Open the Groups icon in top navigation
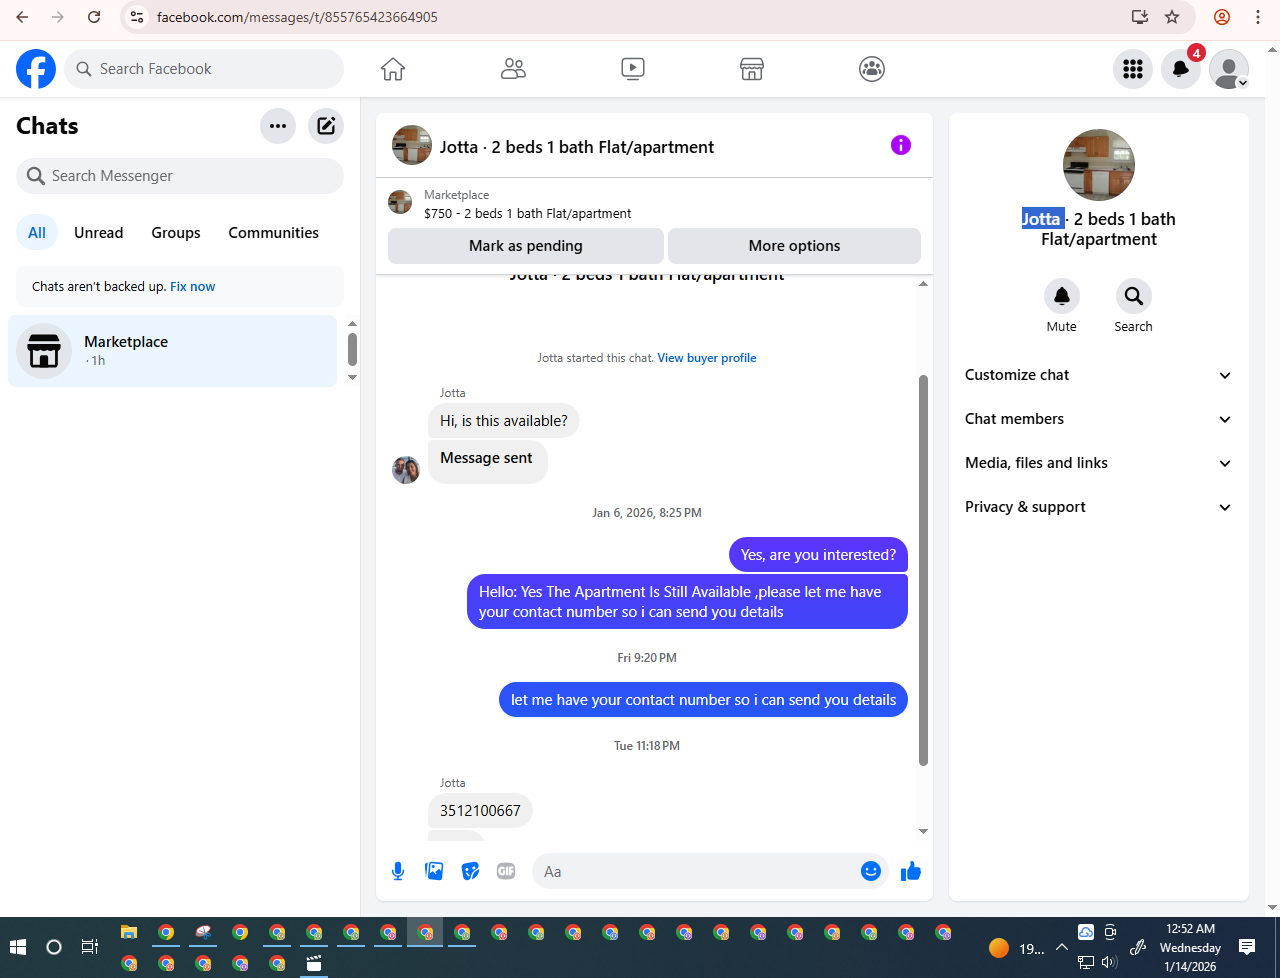 (872, 69)
